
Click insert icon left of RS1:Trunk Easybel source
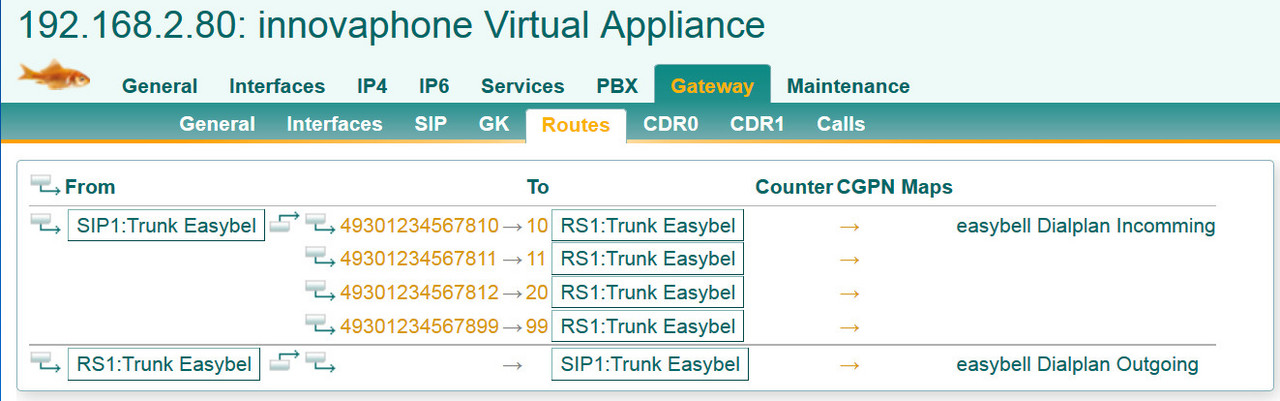coord(45,362)
